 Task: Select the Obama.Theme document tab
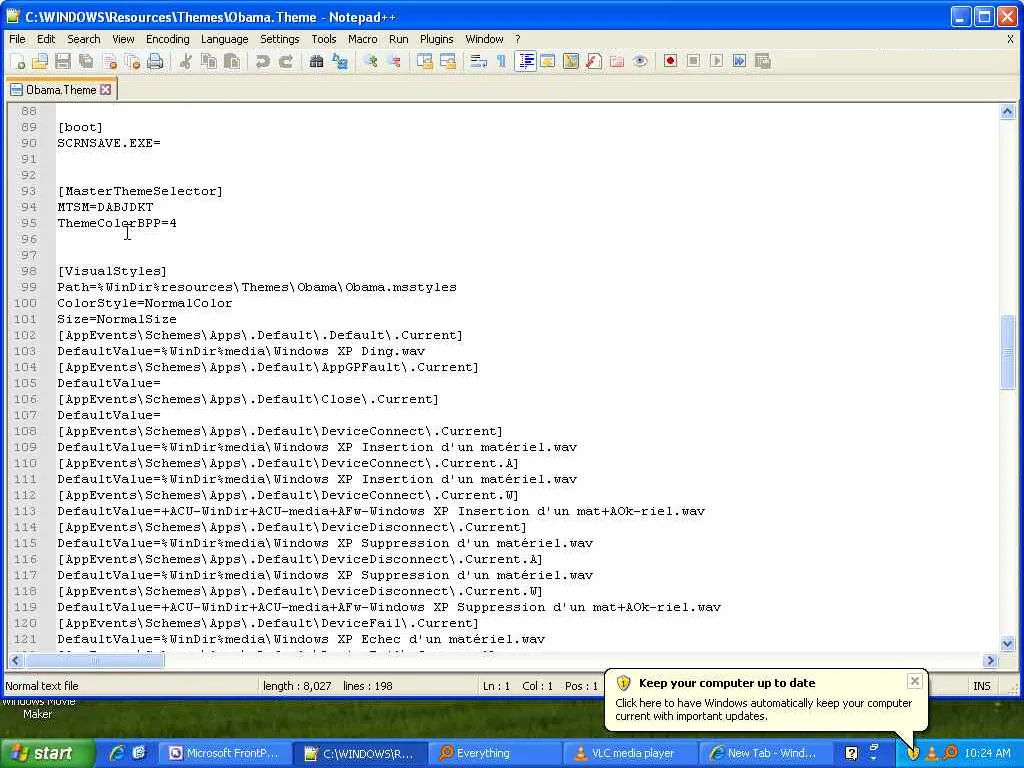(x=61, y=89)
